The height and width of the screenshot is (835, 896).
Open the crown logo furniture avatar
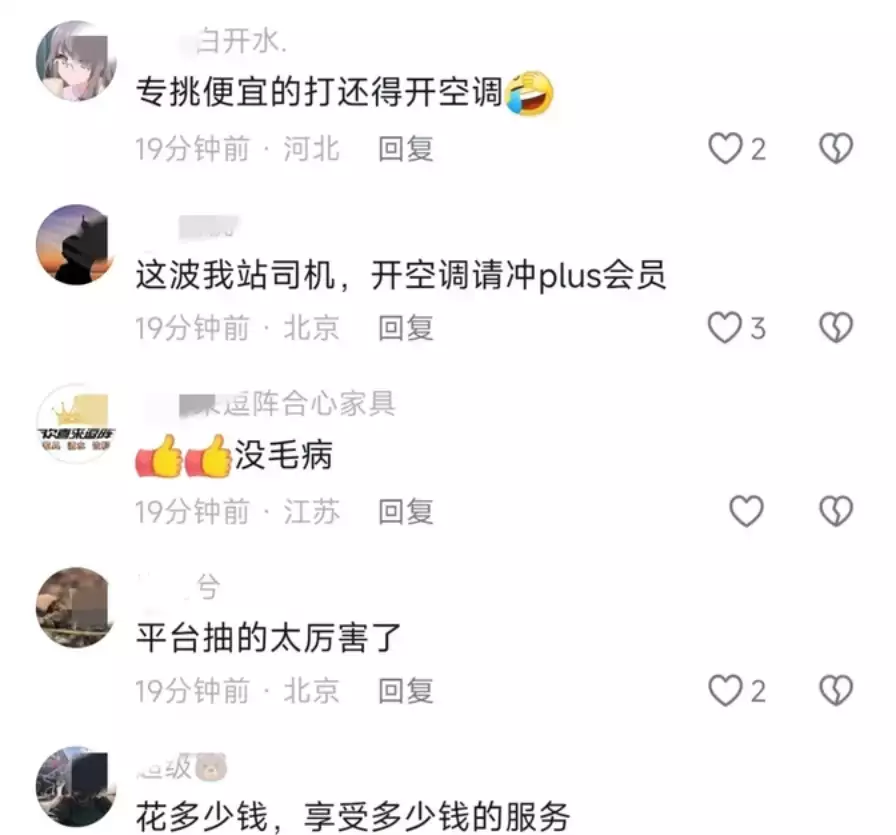[x=76, y=424]
